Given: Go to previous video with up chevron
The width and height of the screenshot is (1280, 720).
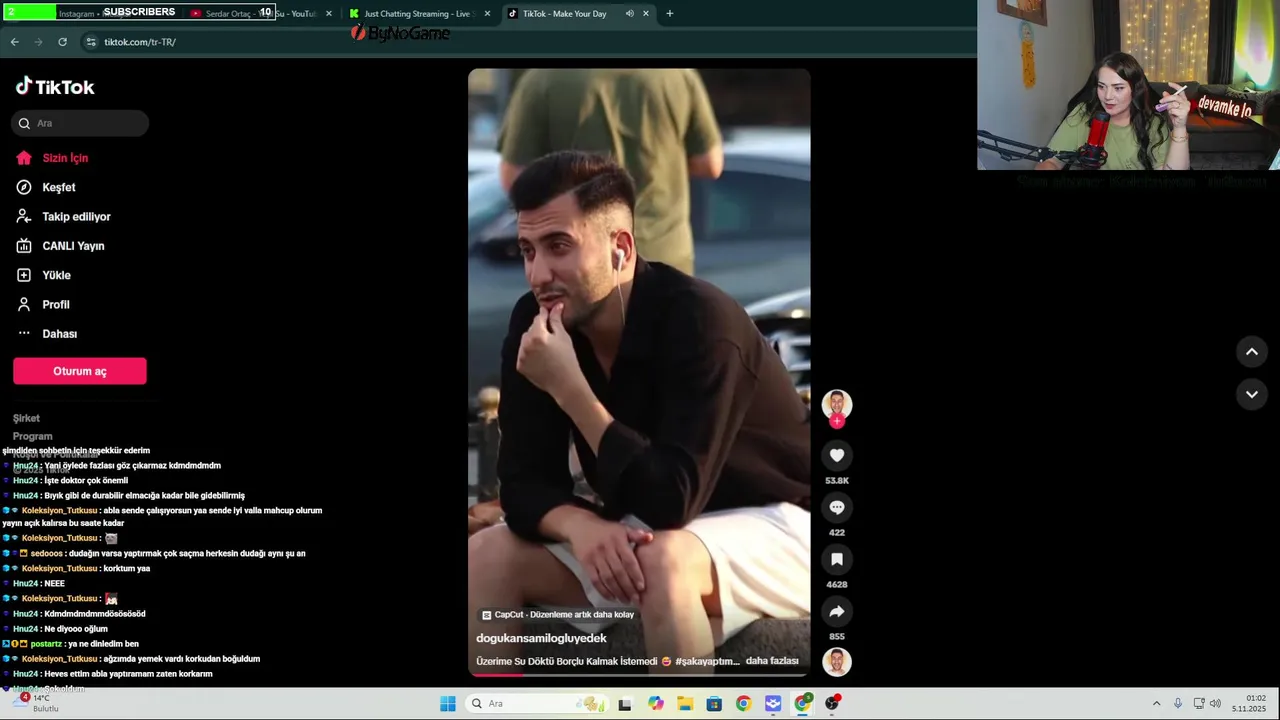Looking at the screenshot, I should tap(1251, 352).
